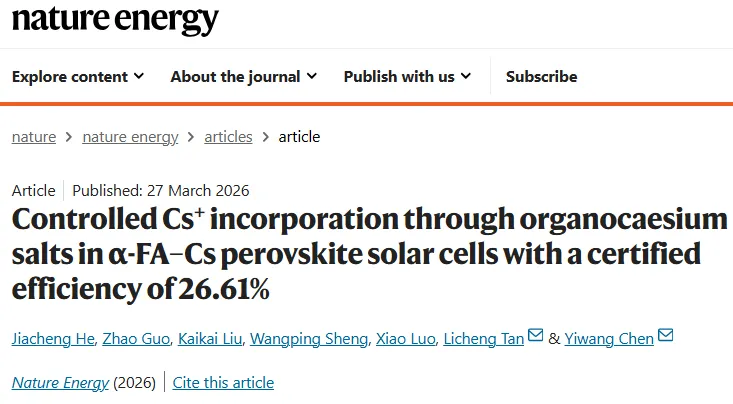Click the nature energy logo
This screenshot has height=404, width=733.
click(x=115, y=20)
